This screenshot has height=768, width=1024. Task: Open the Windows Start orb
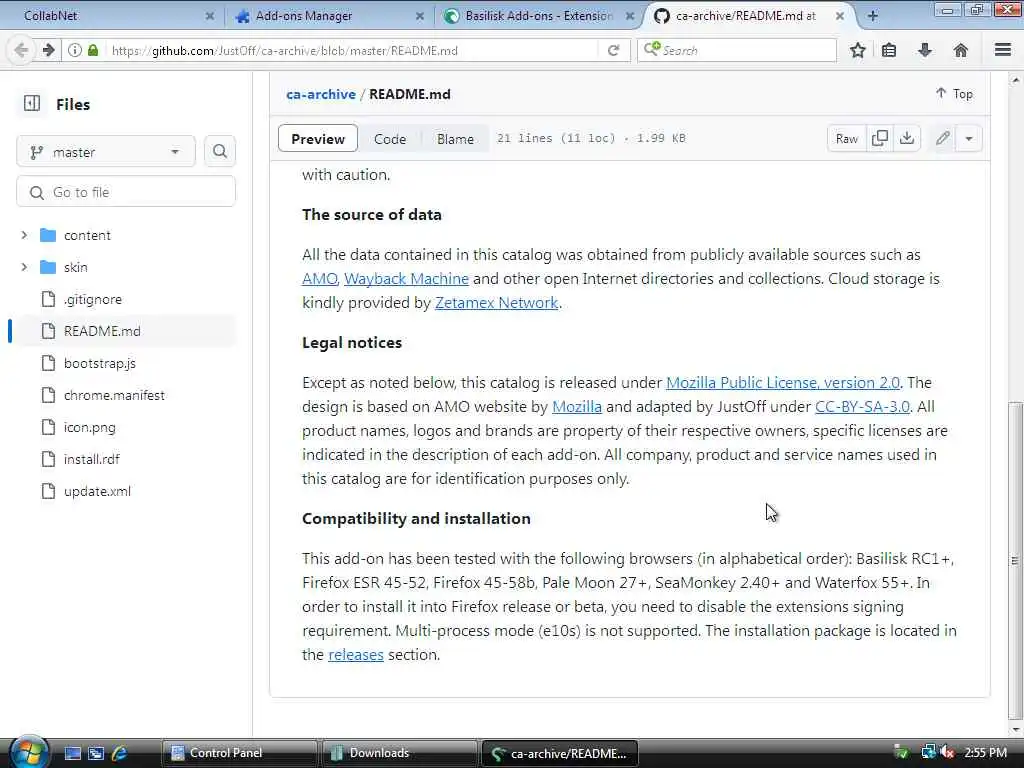[x=29, y=752]
